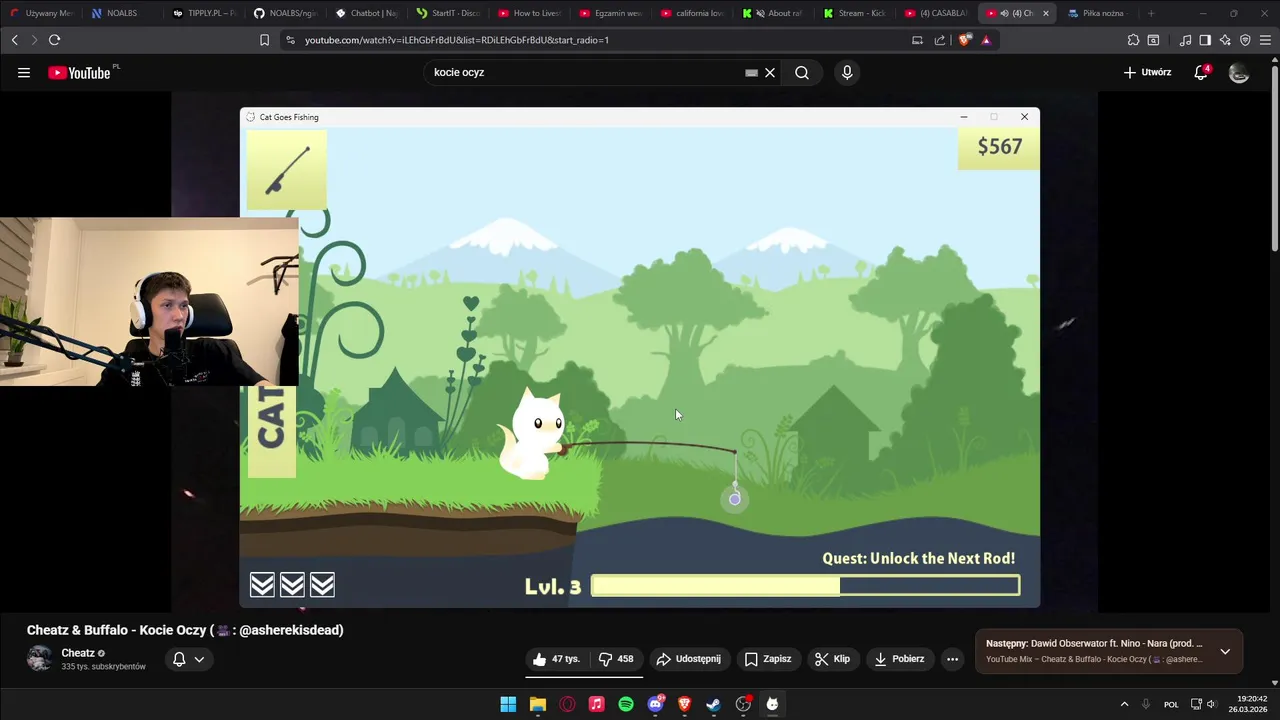Open File Explorer from taskbar
This screenshot has width=1280, height=720.
click(537, 704)
